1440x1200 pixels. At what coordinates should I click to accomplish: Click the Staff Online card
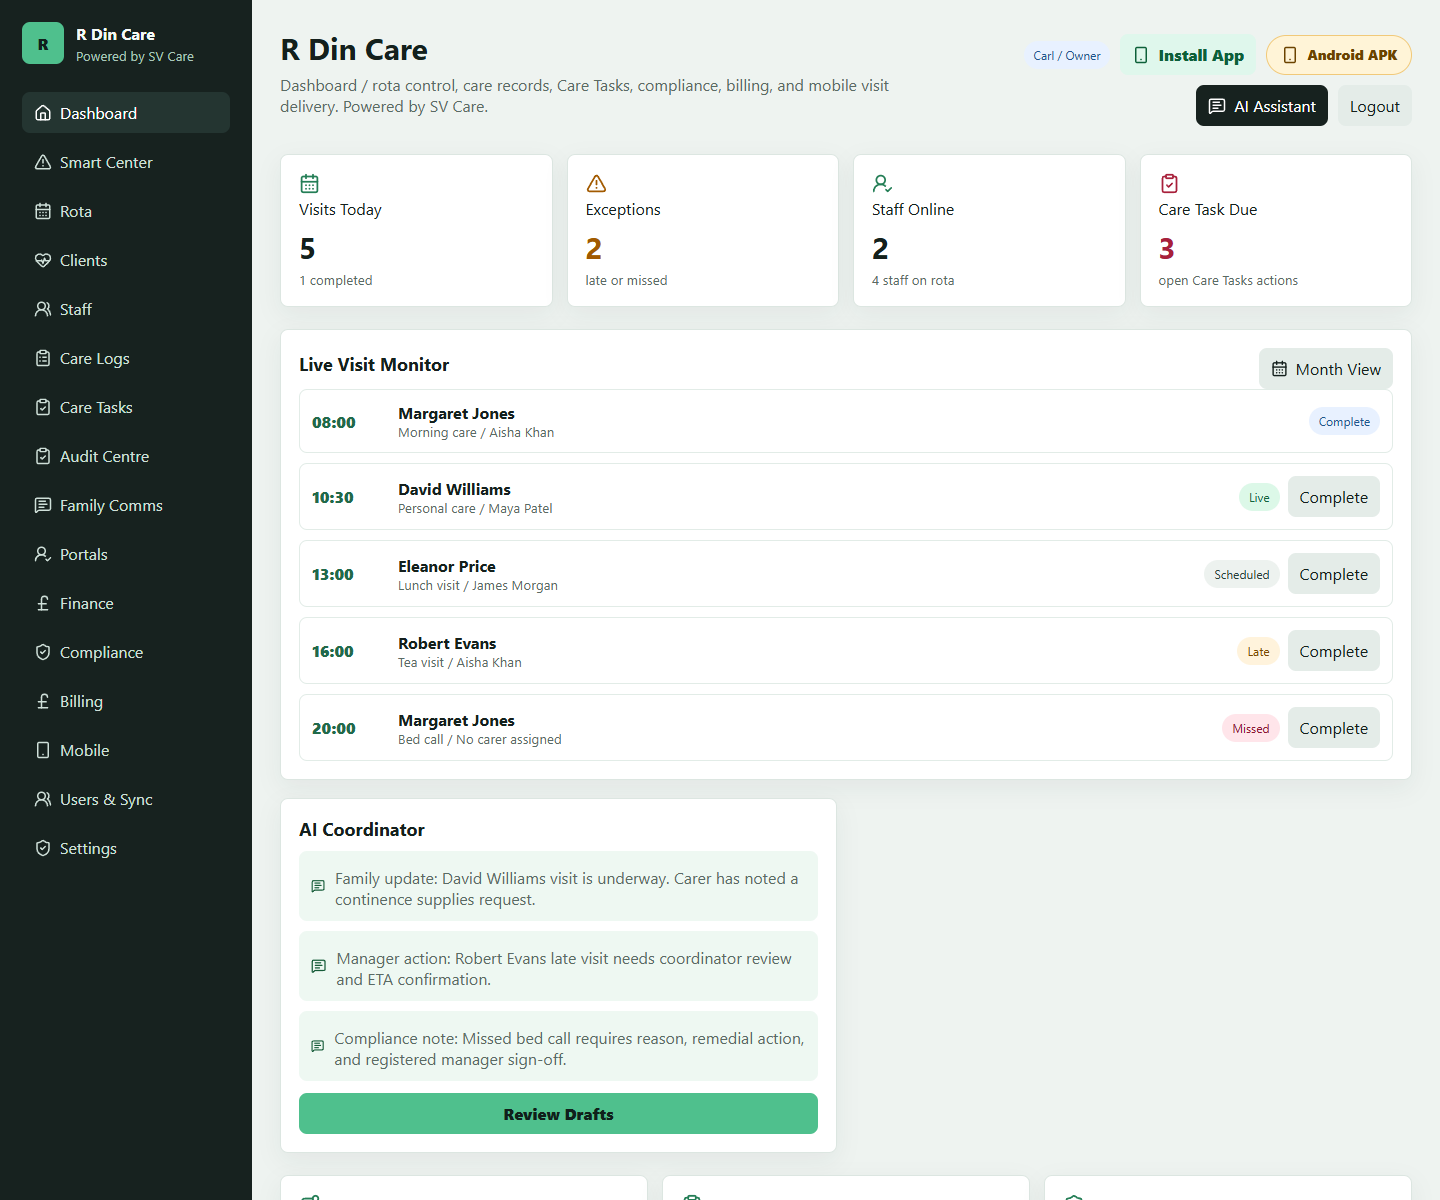[x=989, y=230]
